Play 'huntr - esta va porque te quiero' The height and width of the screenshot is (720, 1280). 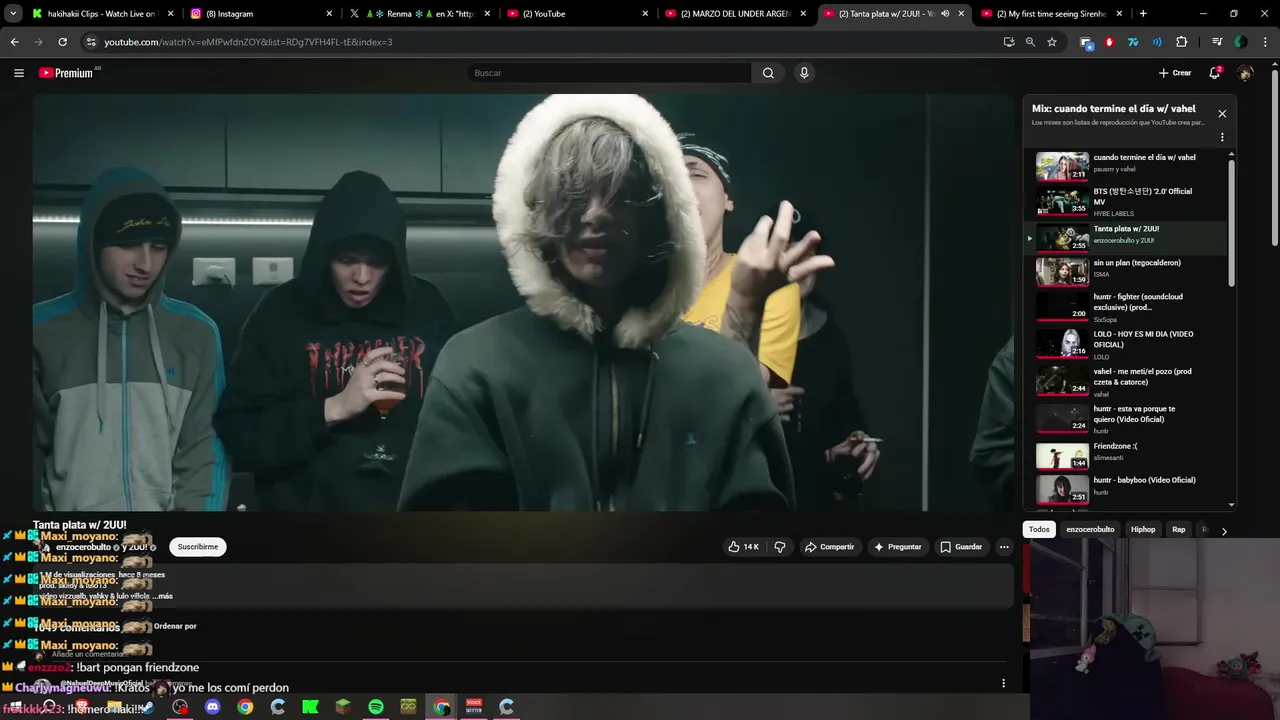click(x=1130, y=418)
